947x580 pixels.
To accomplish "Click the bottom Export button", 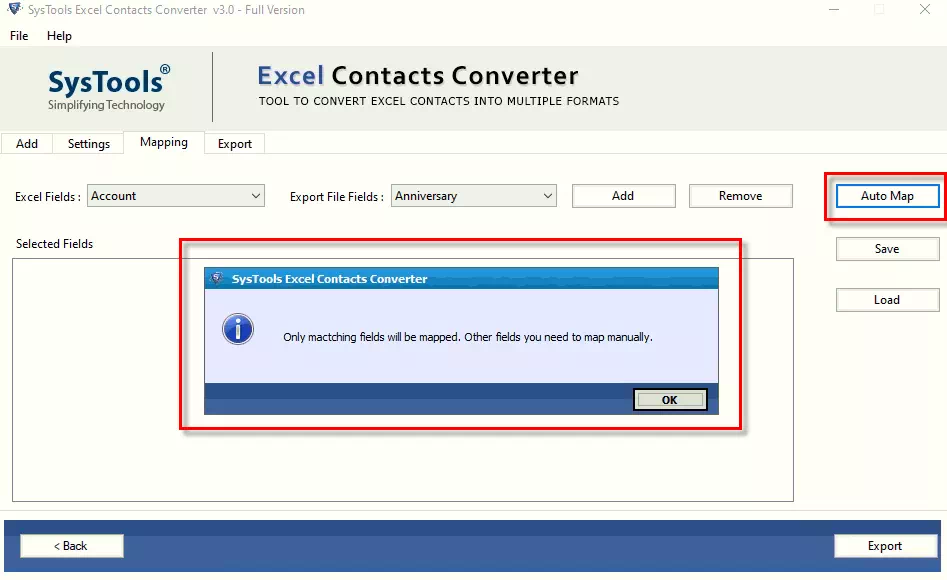I will [885, 546].
